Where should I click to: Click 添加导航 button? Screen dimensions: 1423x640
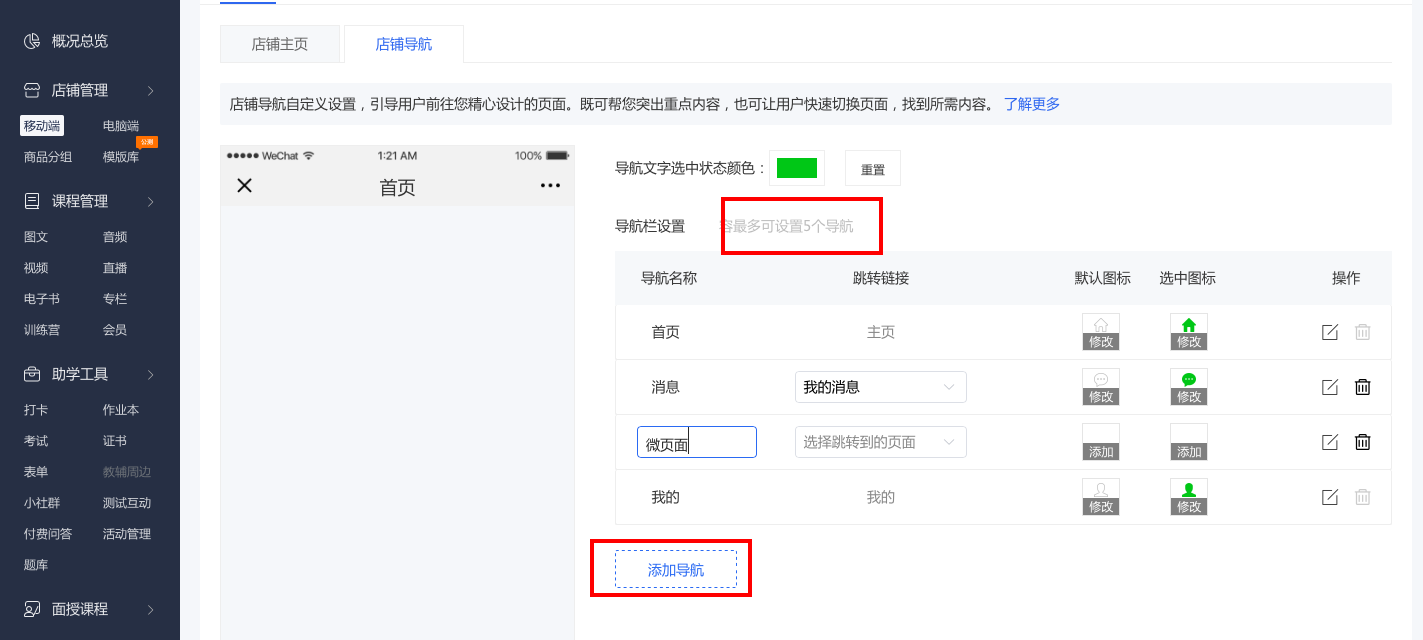[x=676, y=569]
